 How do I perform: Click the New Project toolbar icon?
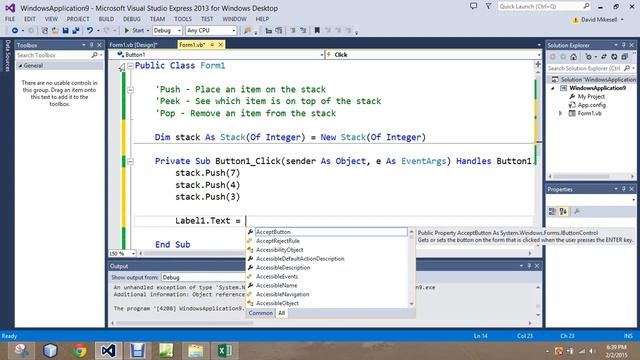click(x=45, y=31)
